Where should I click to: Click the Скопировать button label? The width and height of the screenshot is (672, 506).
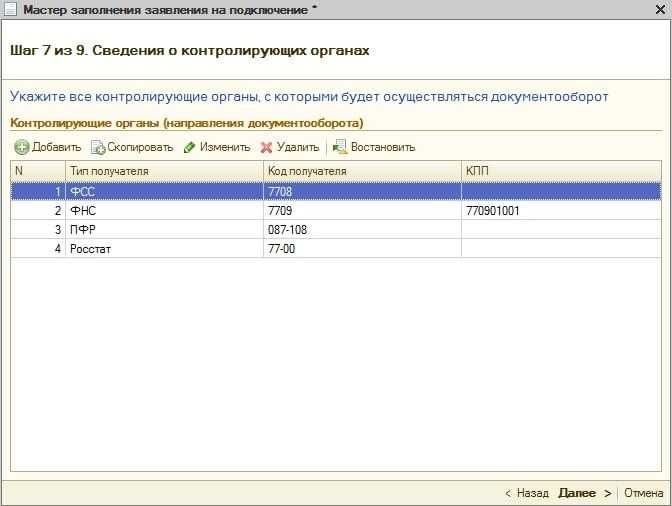coord(140,147)
